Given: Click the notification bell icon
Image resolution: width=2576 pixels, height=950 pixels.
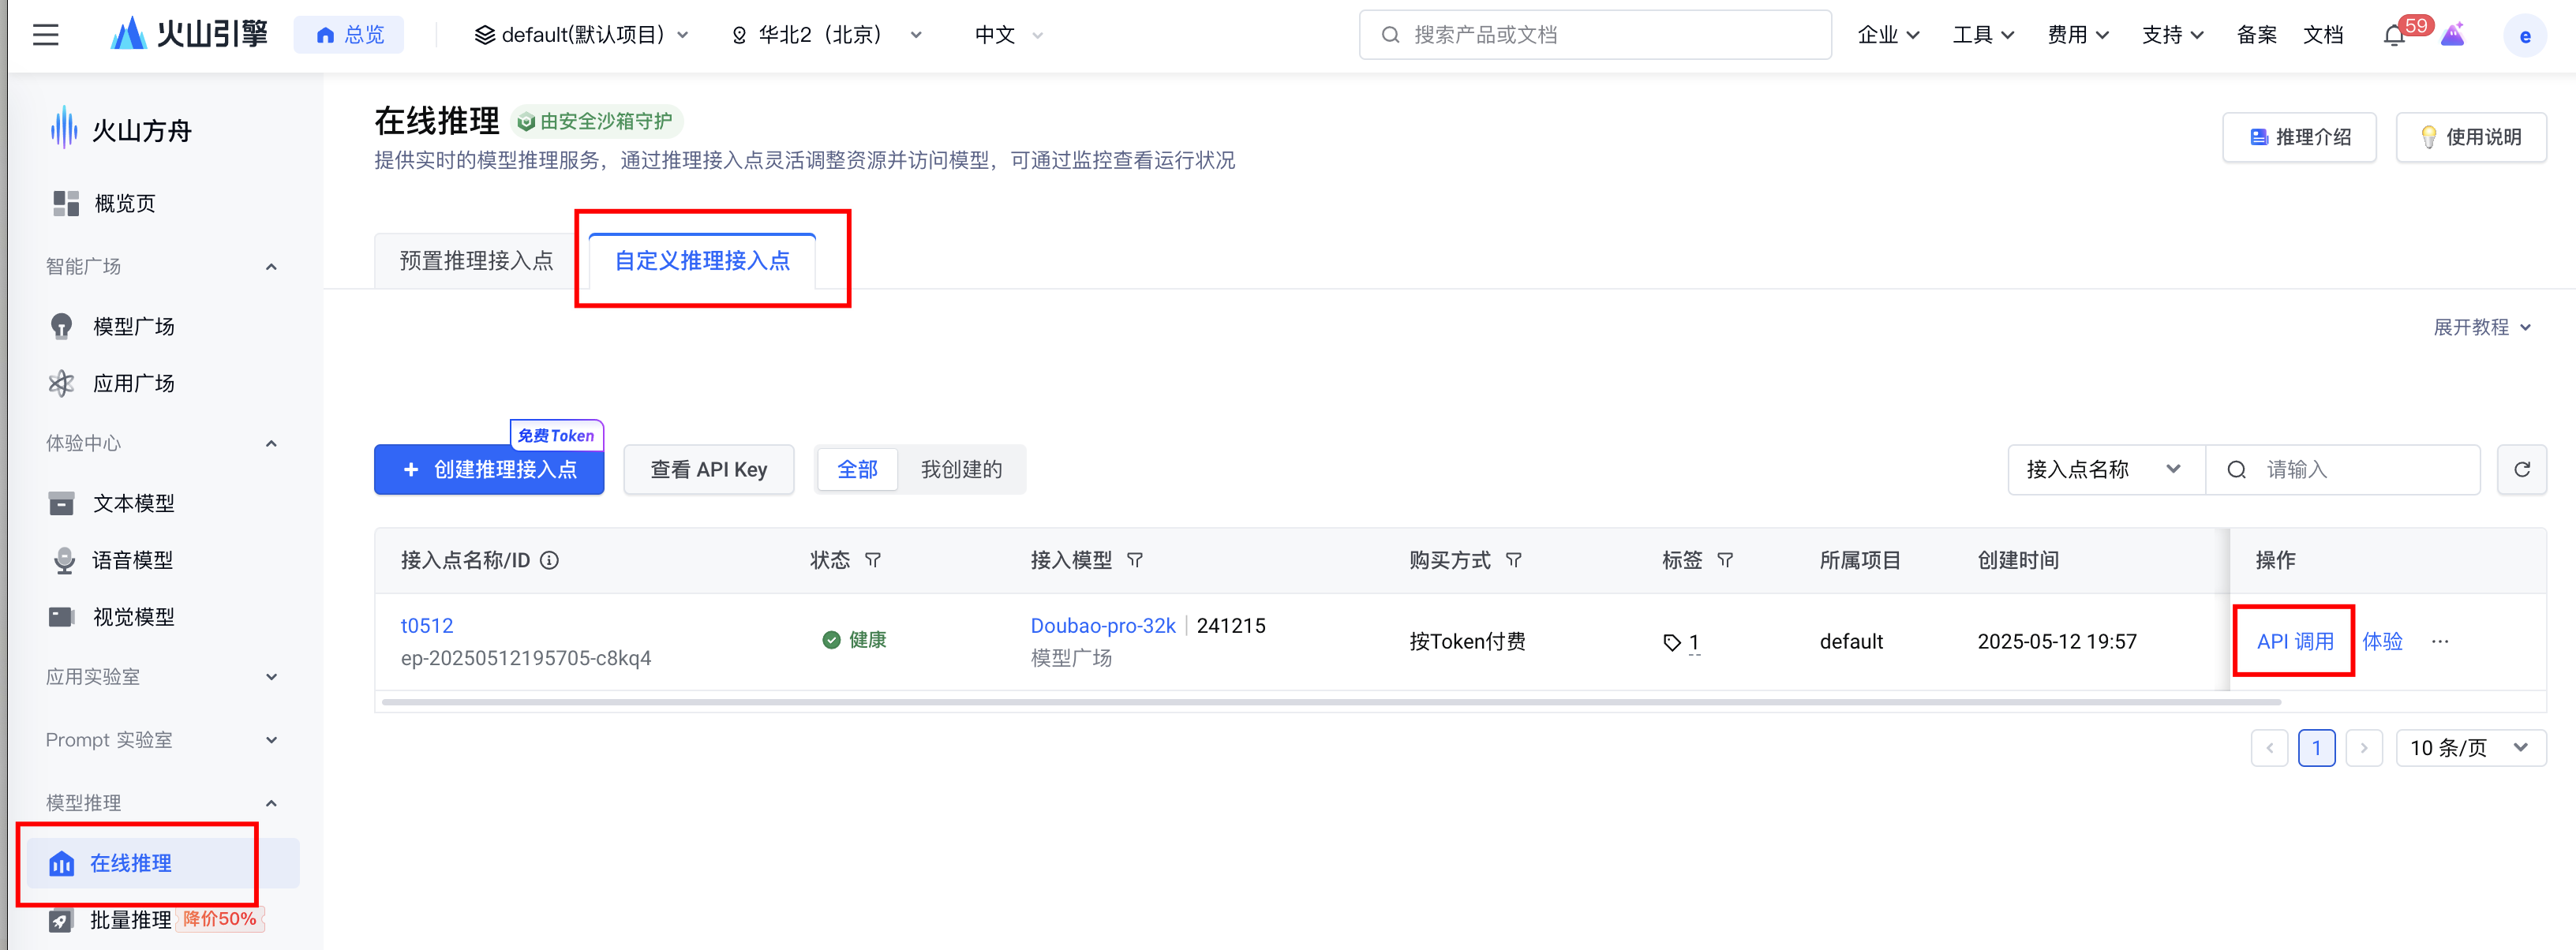Looking at the screenshot, I should pyautogui.click(x=2393, y=36).
